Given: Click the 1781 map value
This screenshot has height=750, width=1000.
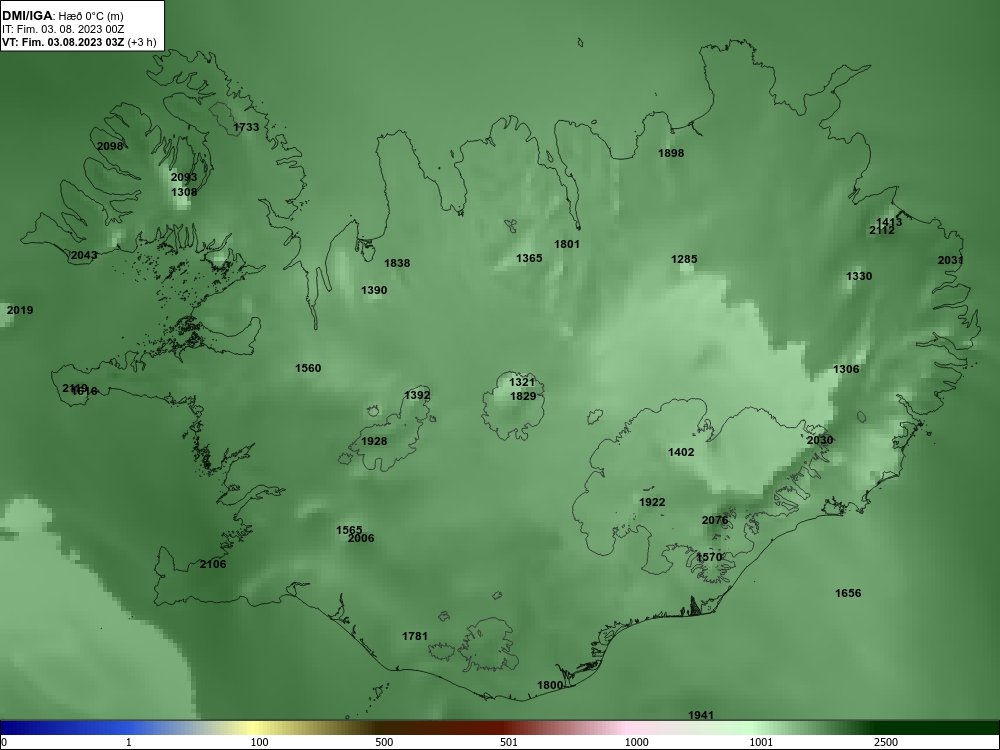Looking at the screenshot, I should [415, 636].
